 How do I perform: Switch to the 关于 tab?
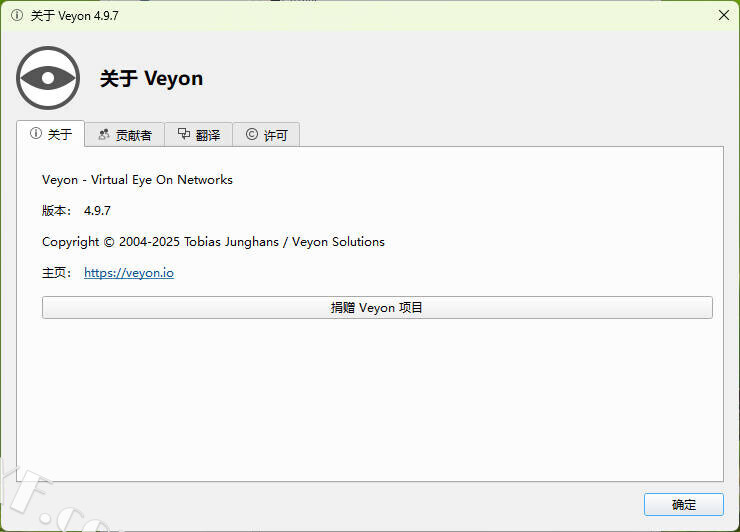click(x=50, y=134)
